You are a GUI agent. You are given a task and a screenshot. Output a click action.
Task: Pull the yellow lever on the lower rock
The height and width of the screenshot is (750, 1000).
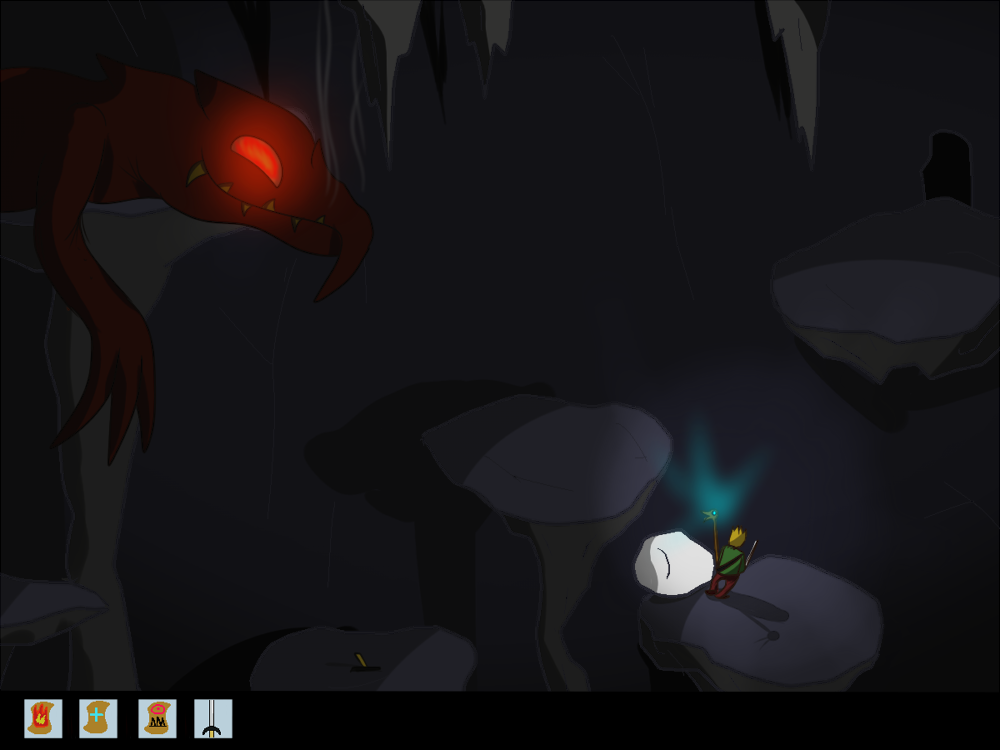tap(361, 660)
